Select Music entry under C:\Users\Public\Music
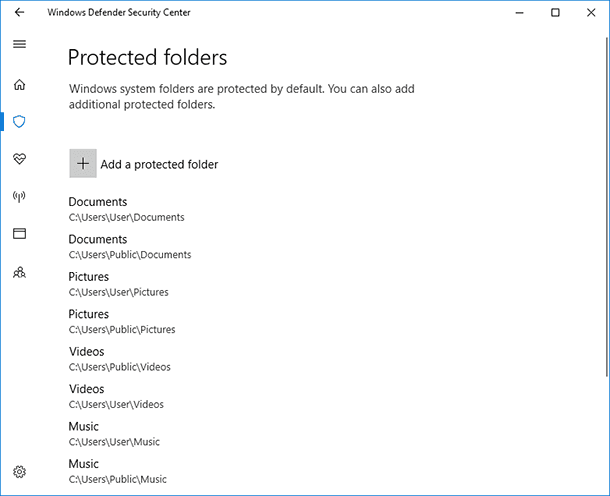 (117, 471)
